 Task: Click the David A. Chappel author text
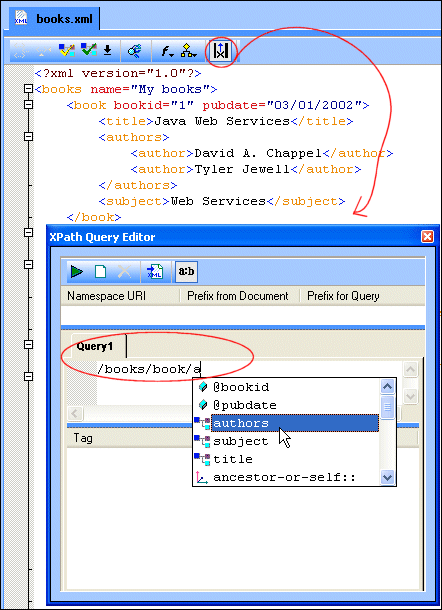click(x=258, y=153)
